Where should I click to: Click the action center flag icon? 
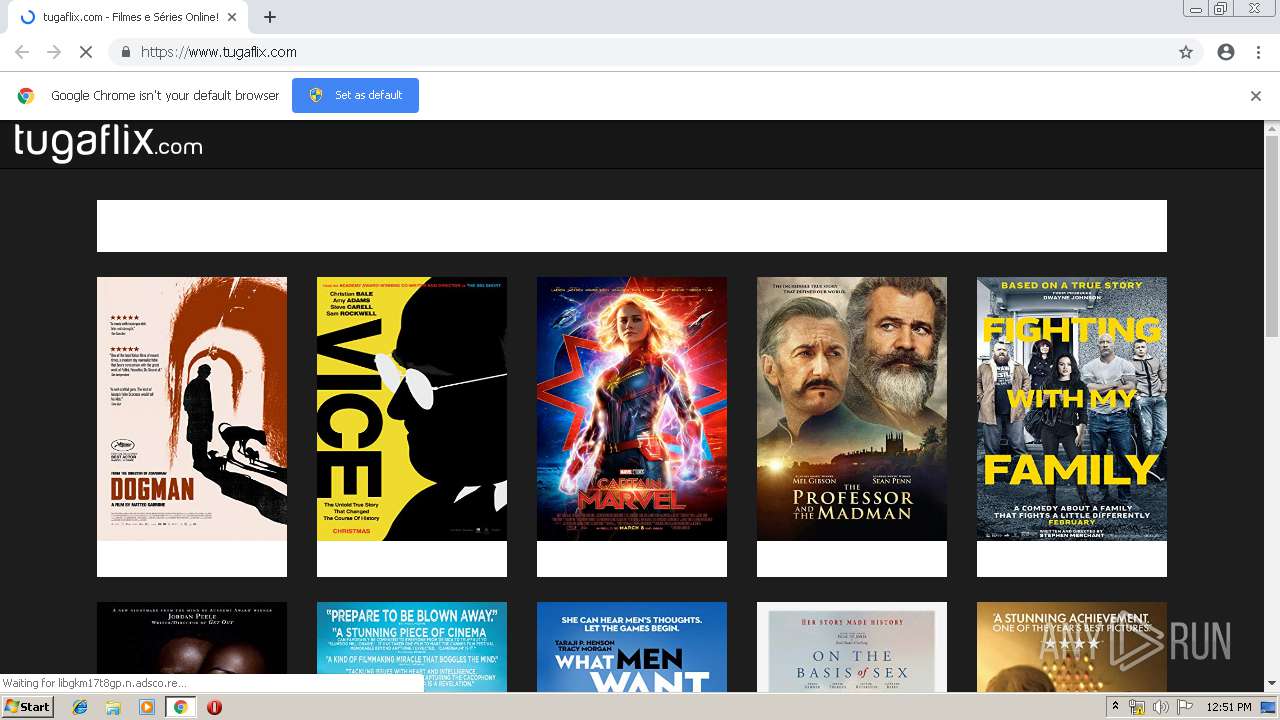pyautogui.click(x=1185, y=707)
